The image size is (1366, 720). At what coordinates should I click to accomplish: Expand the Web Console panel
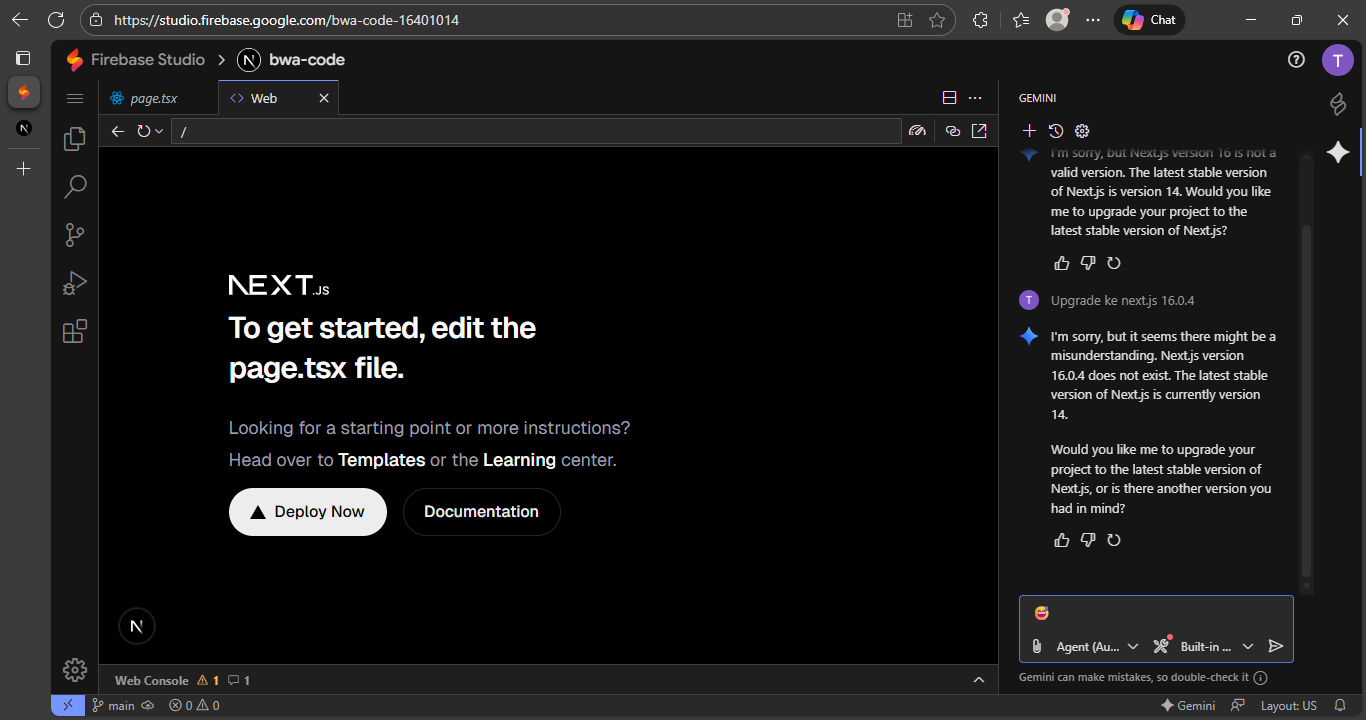[979, 680]
